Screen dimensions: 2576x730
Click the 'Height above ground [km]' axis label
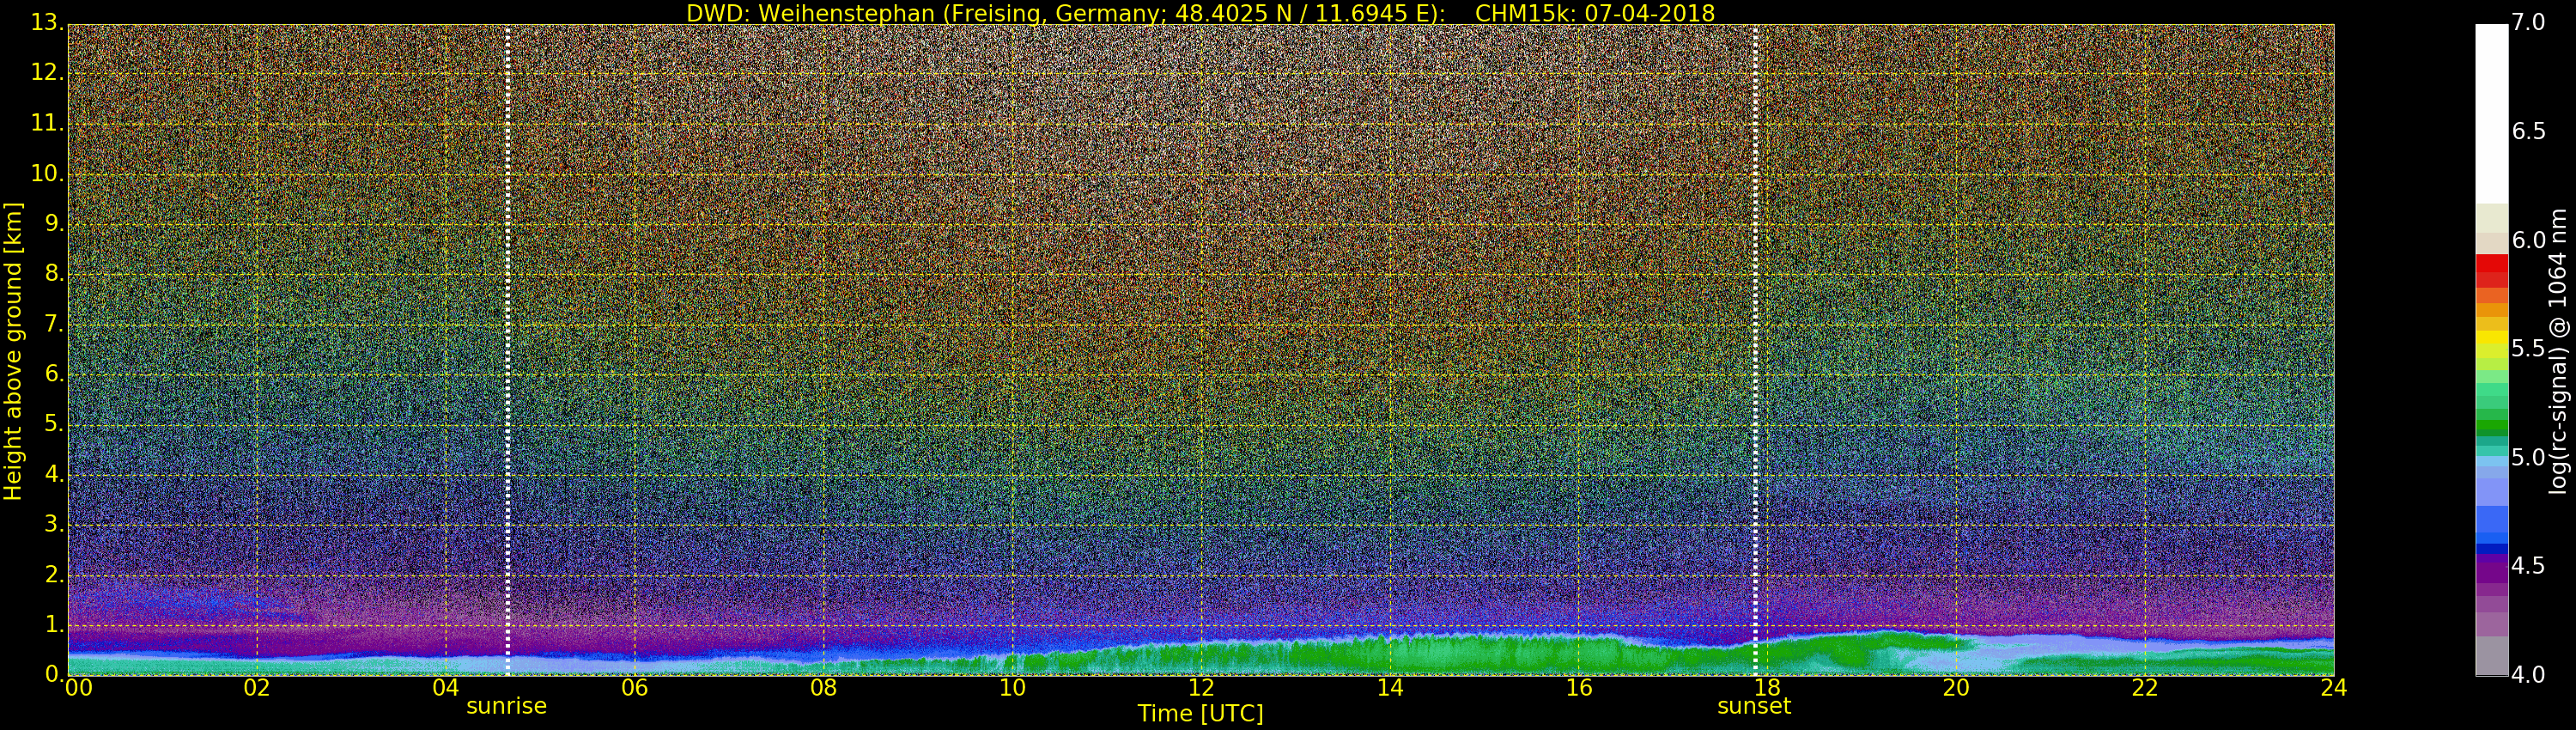tap(13, 351)
